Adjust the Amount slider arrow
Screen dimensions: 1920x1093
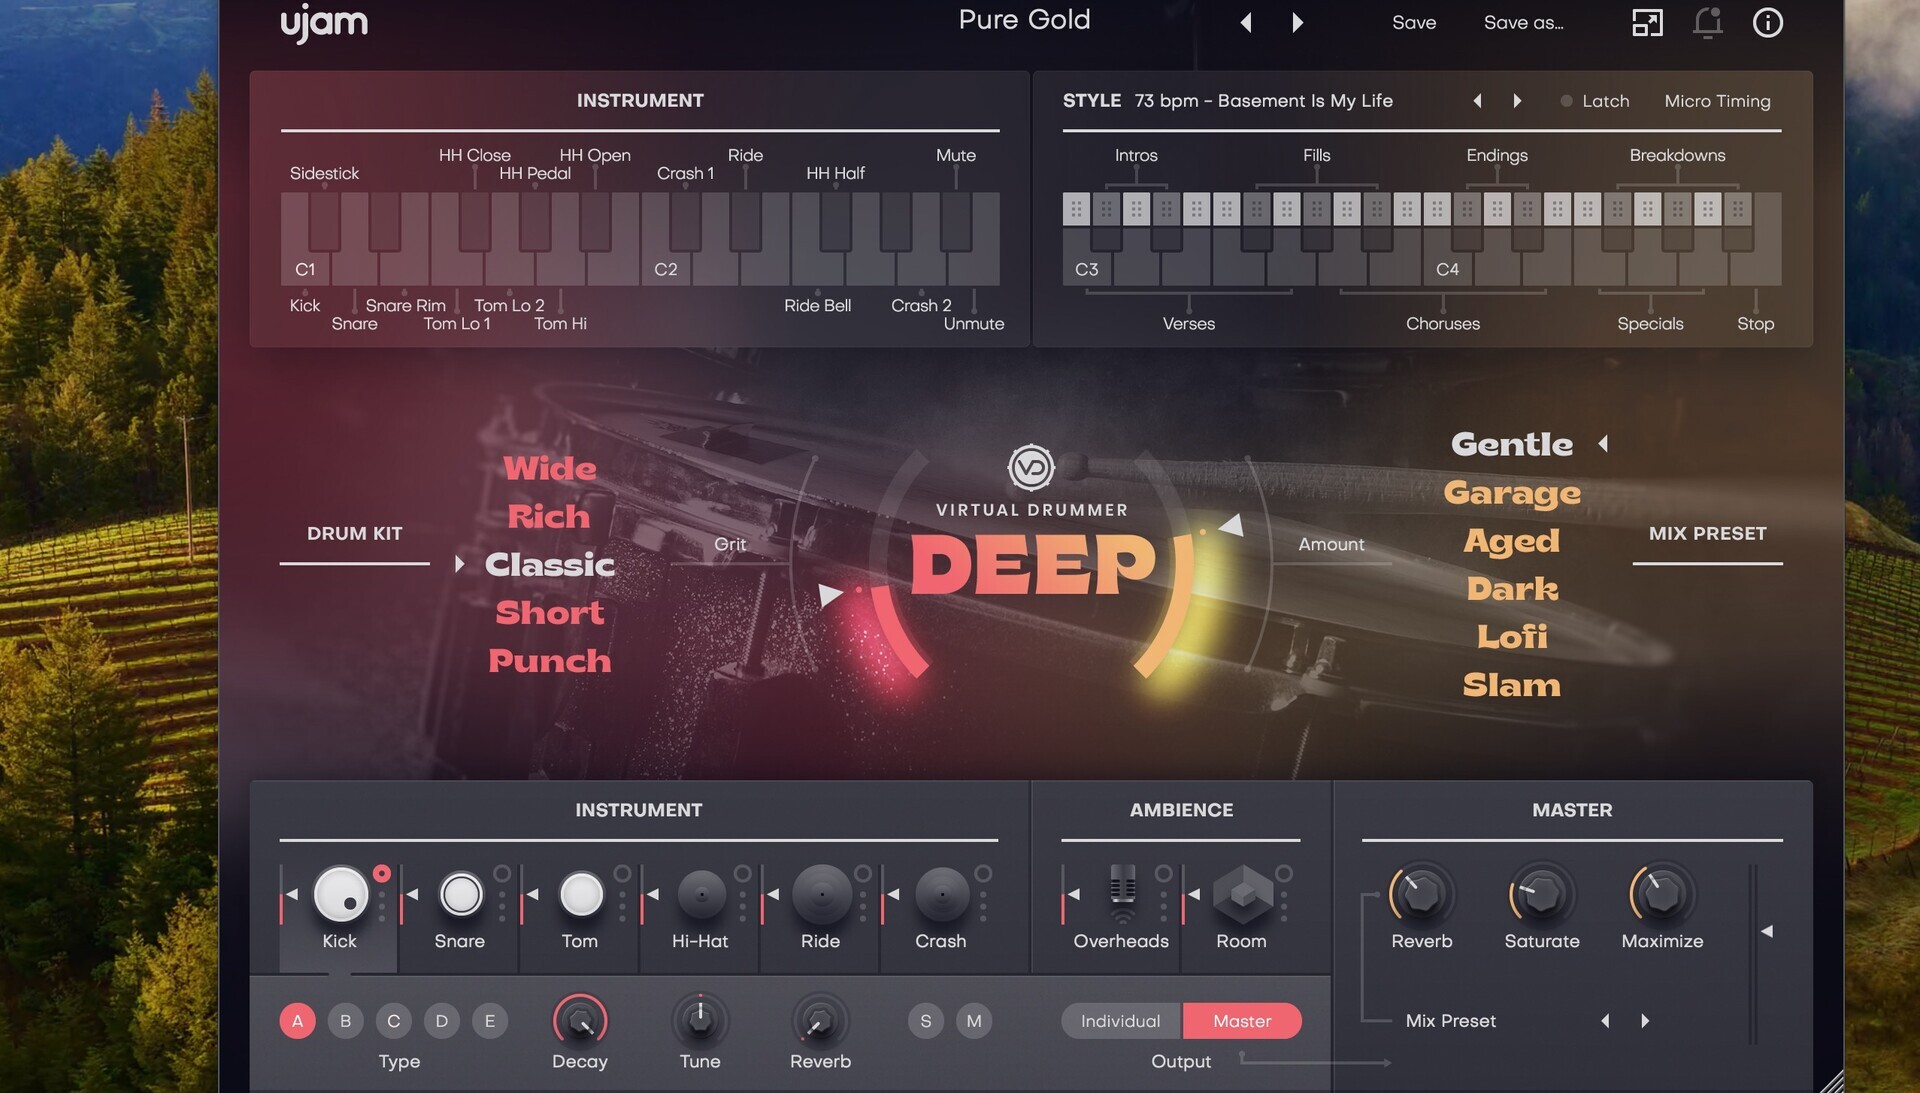[x=1232, y=525]
